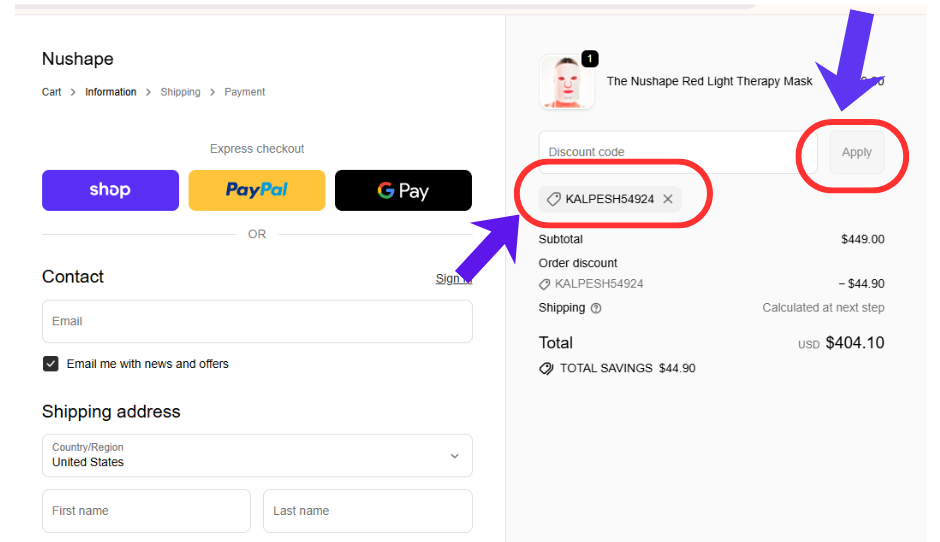This screenshot has height=542, width=940.
Task: Uncheck Email me with news and offers
Action: coord(51,364)
